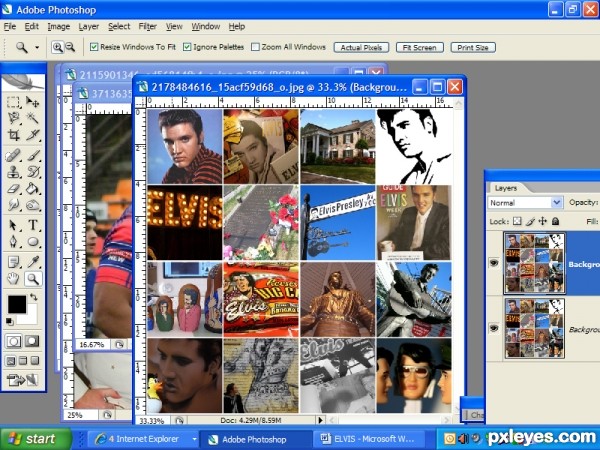Open the Image menu
This screenshot has width=600, height=450.
59,26
